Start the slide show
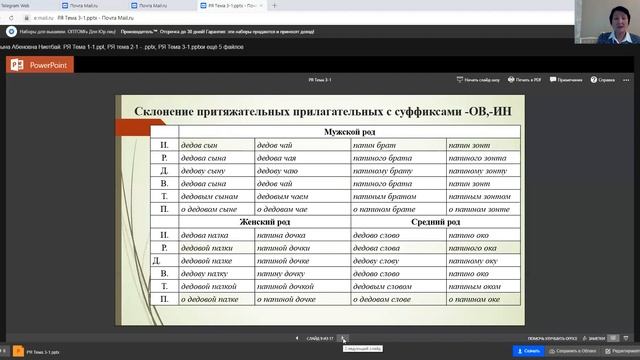This screenshot has width=640, height=360. coord(478,80)
